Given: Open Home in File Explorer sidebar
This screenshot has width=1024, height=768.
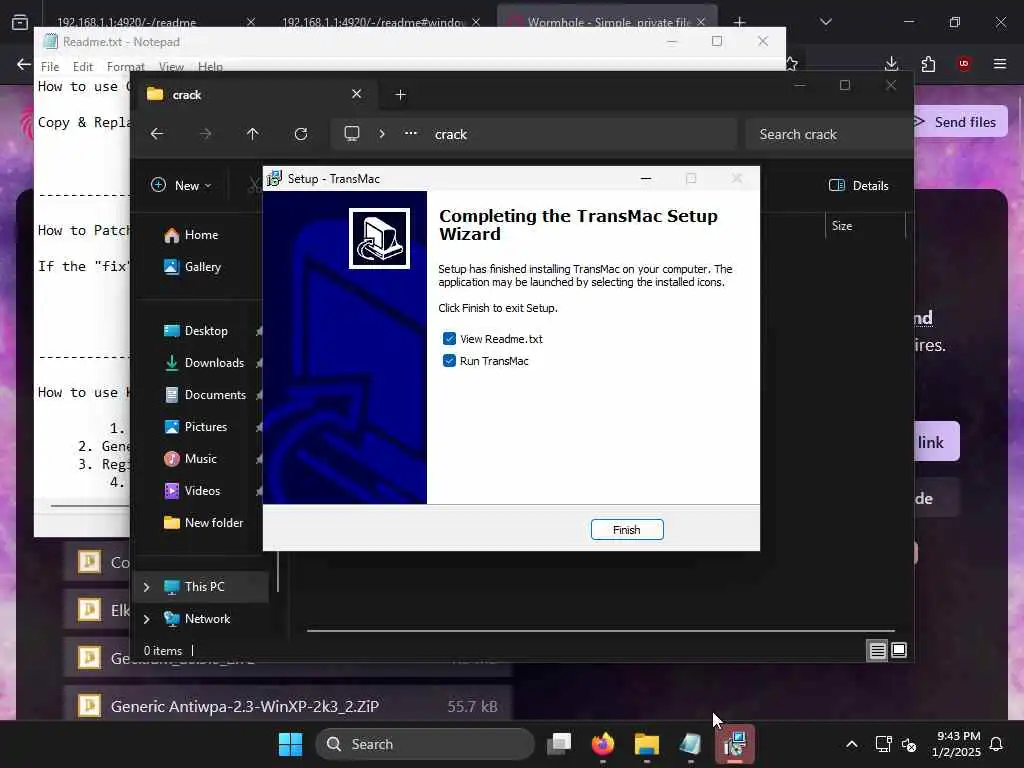Looking at the screenshot, I should (x=200, y=234).
